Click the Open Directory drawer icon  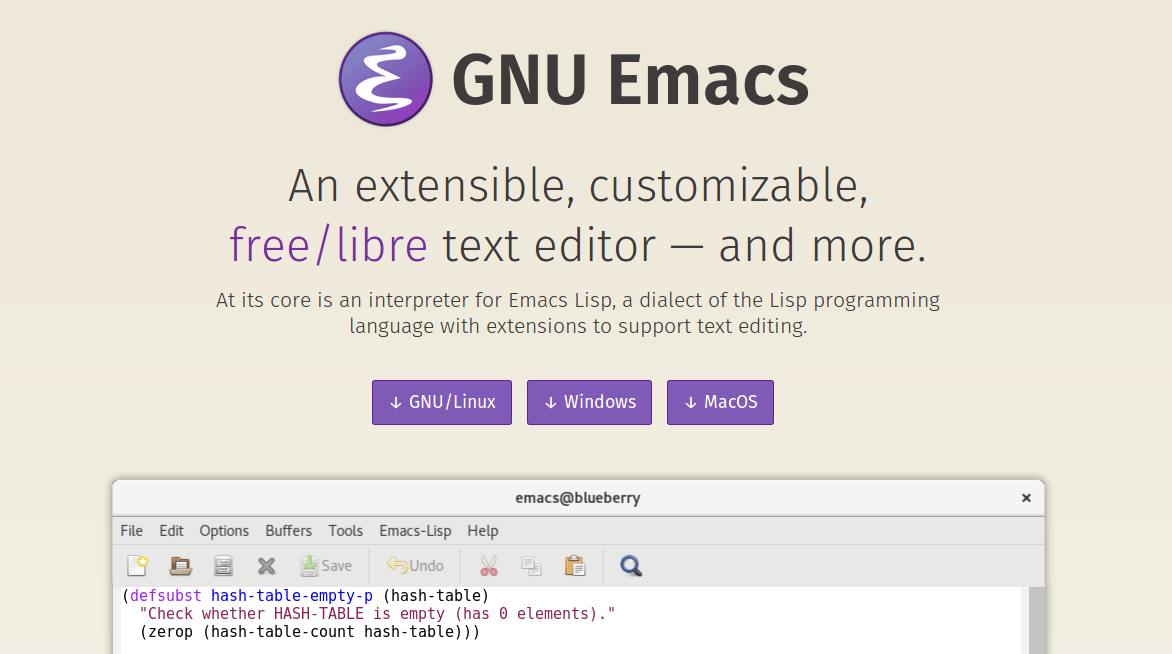[223, 566]
